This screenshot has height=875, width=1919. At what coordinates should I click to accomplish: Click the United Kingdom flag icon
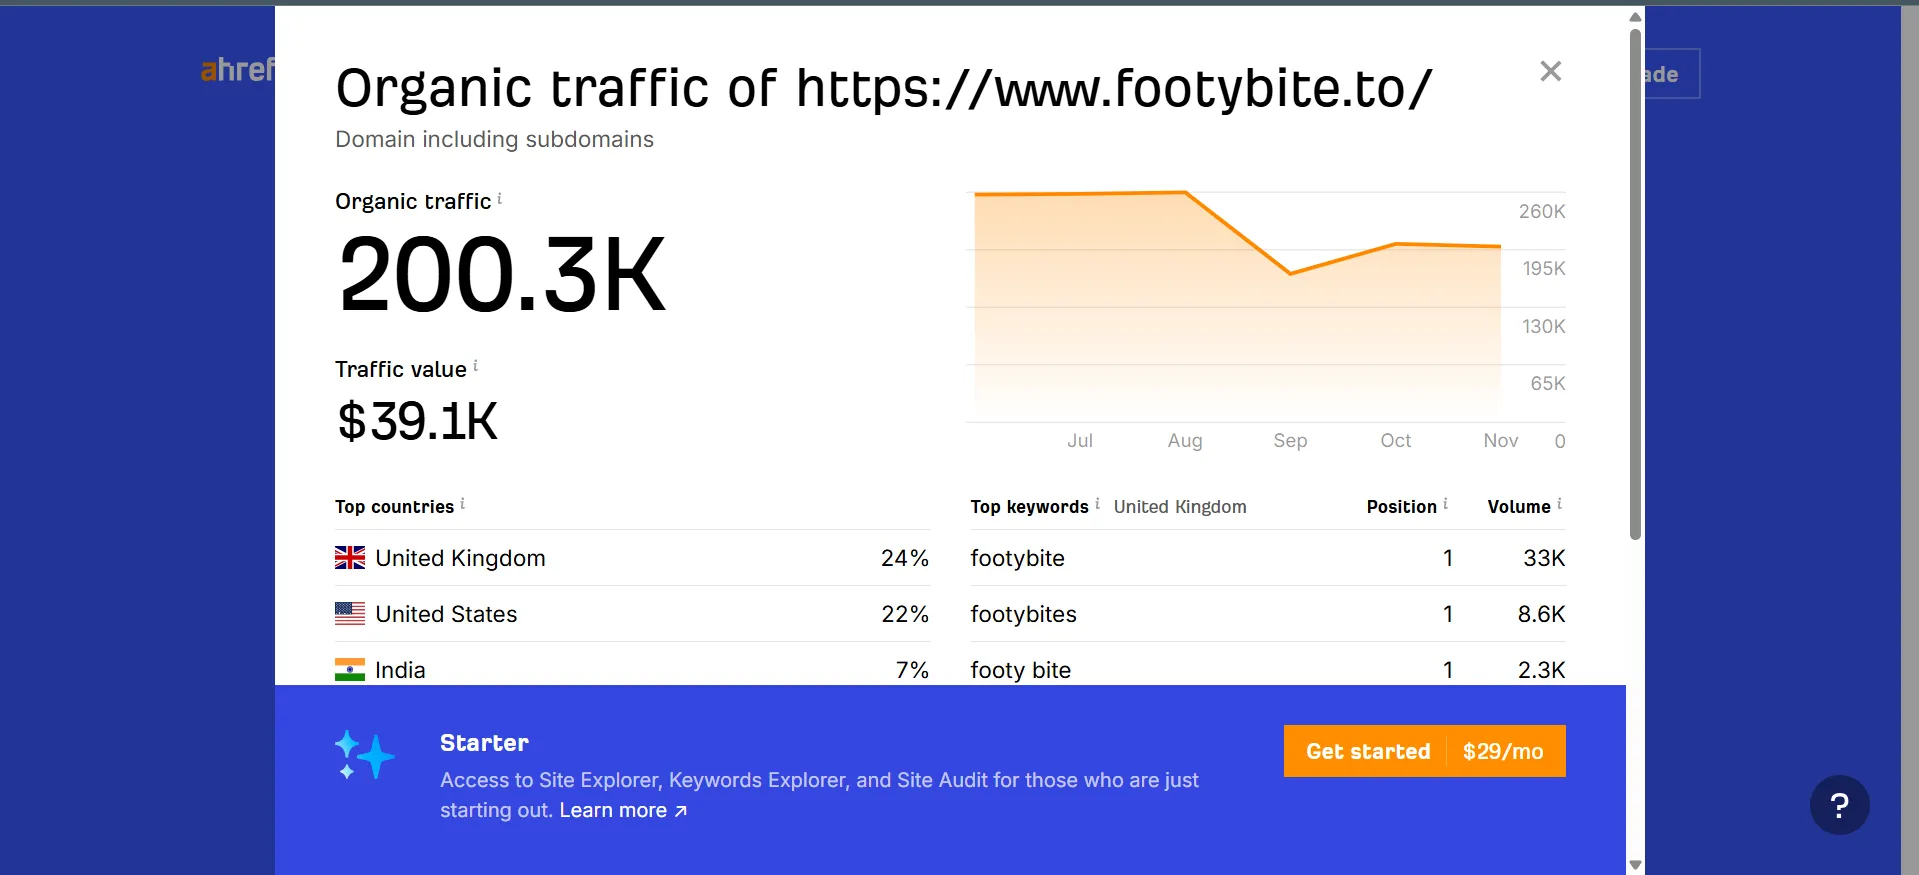click(350, 558)
